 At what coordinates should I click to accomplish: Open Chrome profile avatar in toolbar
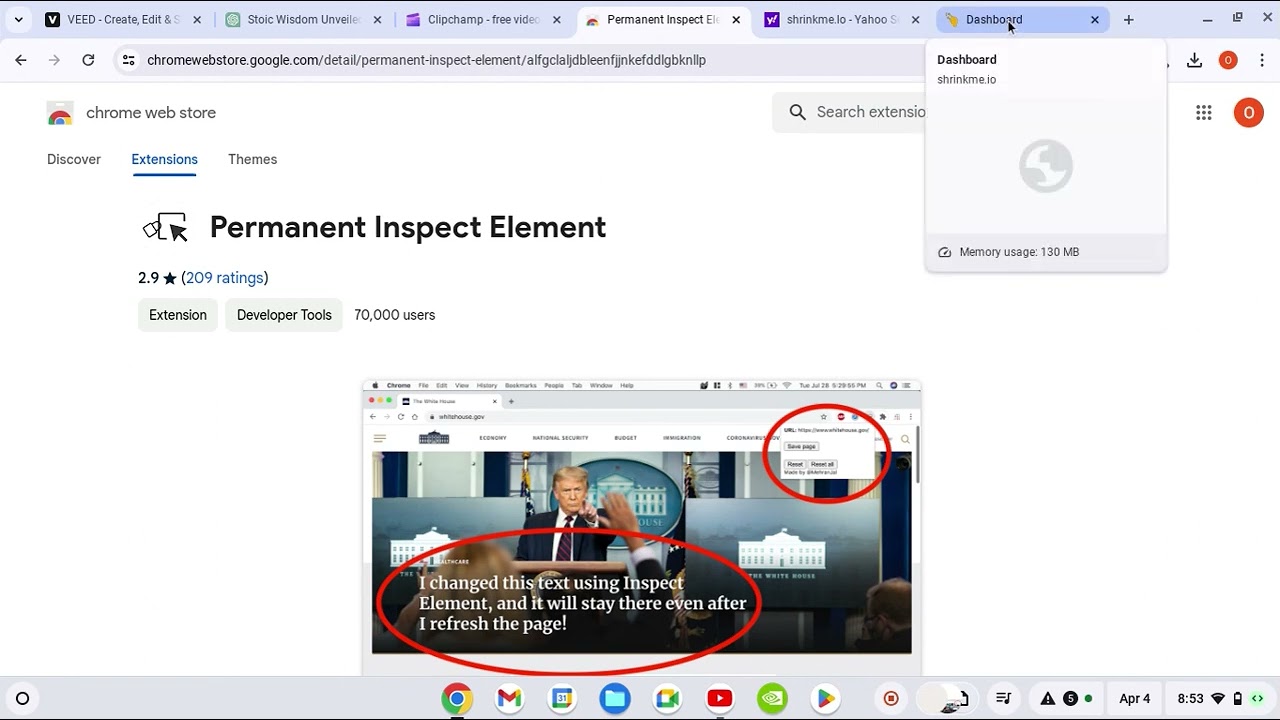point(1228,60)
